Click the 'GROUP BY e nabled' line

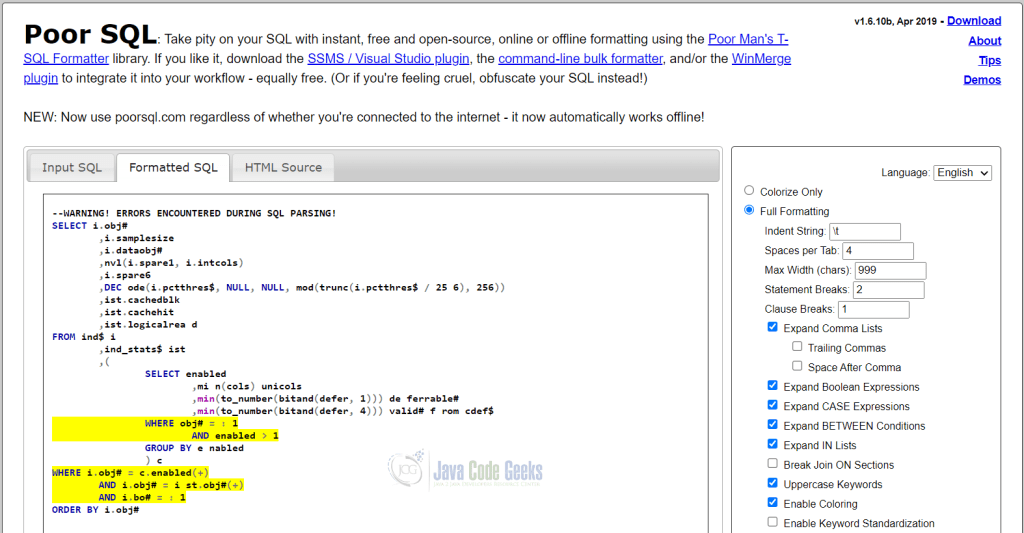click(x=194, y=448)
